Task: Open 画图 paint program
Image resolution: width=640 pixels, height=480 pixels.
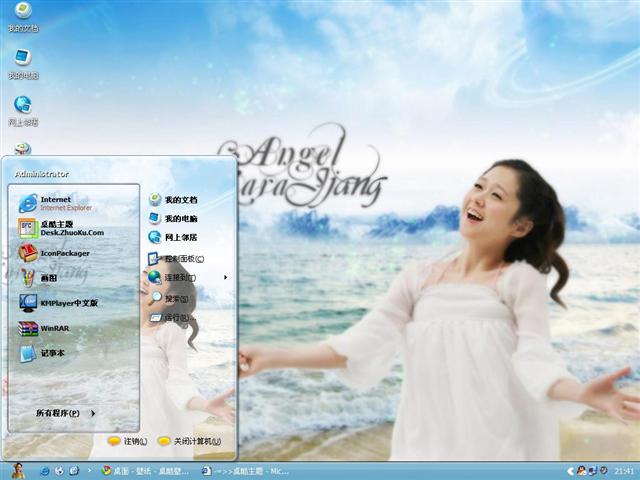Action: (x=38, y=278)
